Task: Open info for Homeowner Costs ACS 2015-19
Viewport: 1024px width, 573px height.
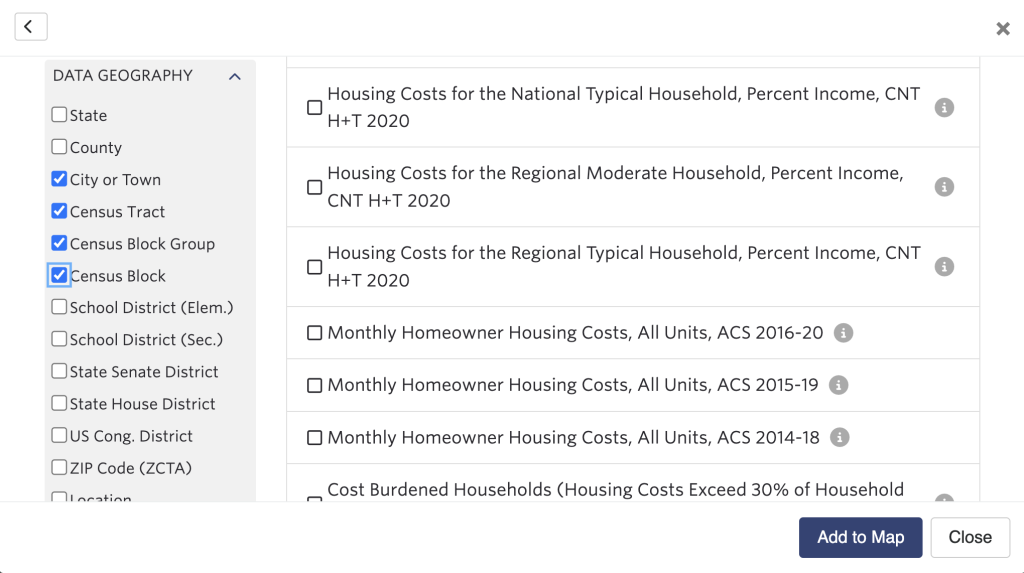Action: (839, 385)
